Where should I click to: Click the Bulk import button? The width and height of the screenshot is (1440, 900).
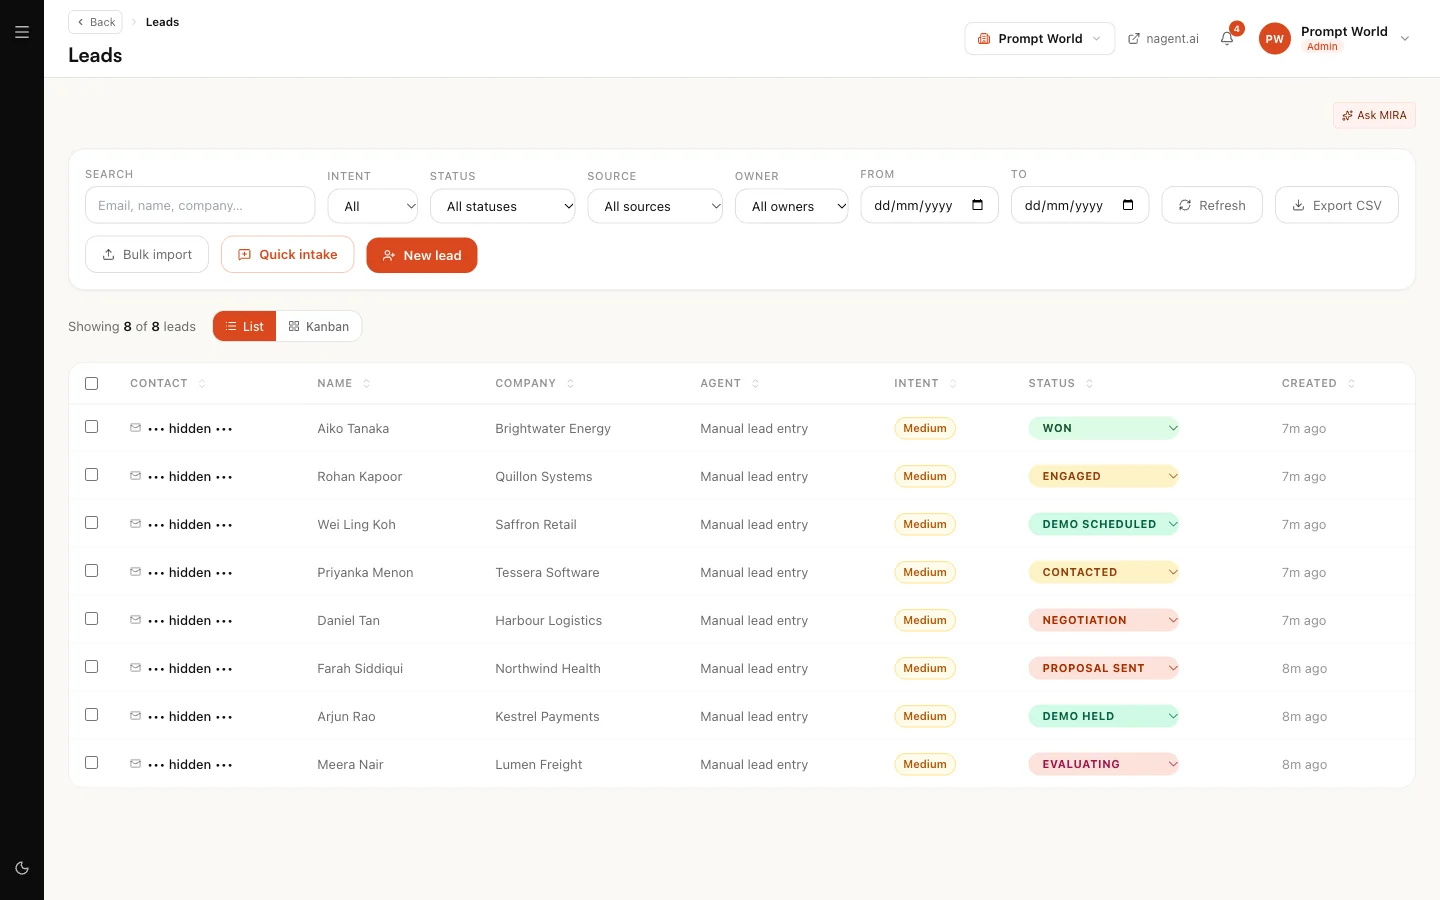coord(147,255)
